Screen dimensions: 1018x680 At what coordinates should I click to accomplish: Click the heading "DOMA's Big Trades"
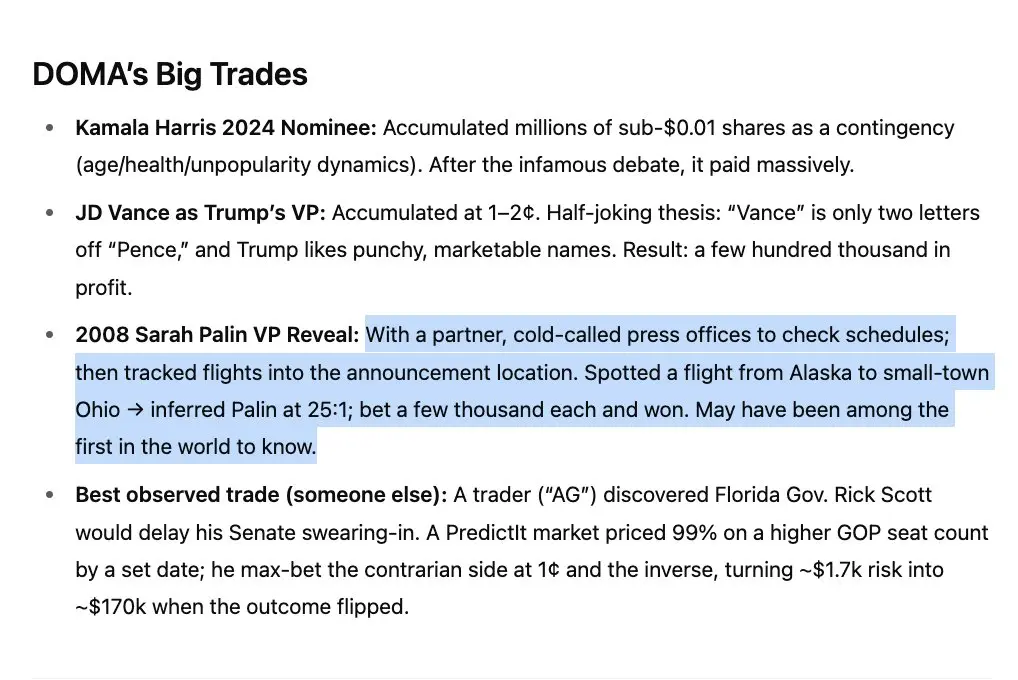point(170,74)
